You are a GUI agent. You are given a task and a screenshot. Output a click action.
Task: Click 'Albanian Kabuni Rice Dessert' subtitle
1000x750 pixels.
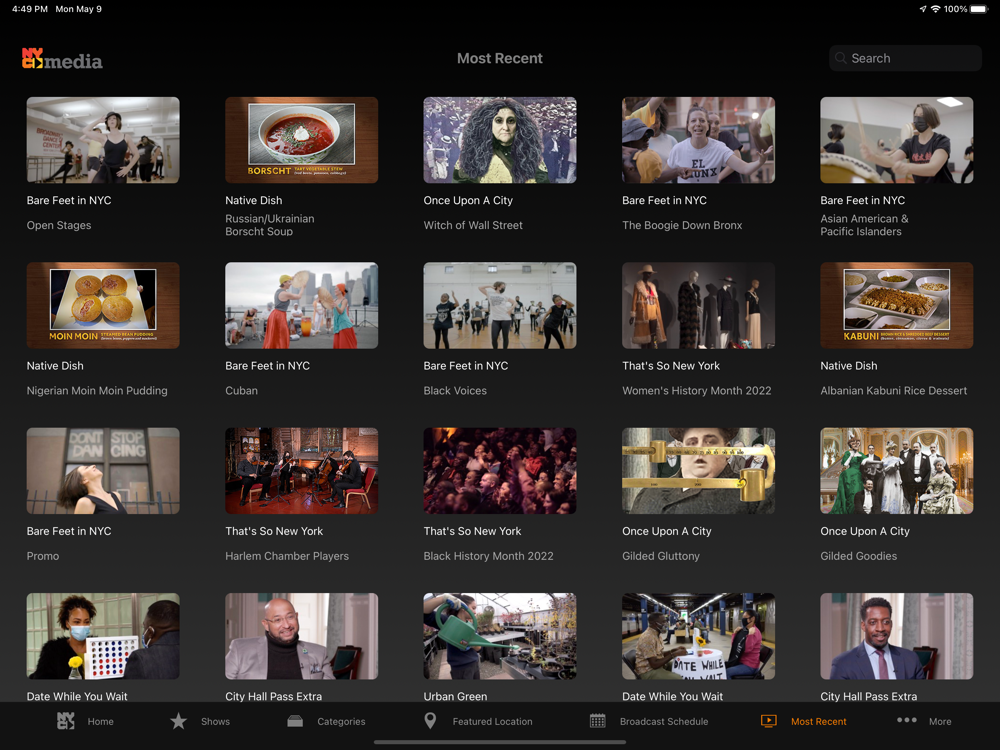(x=893, y=390)
